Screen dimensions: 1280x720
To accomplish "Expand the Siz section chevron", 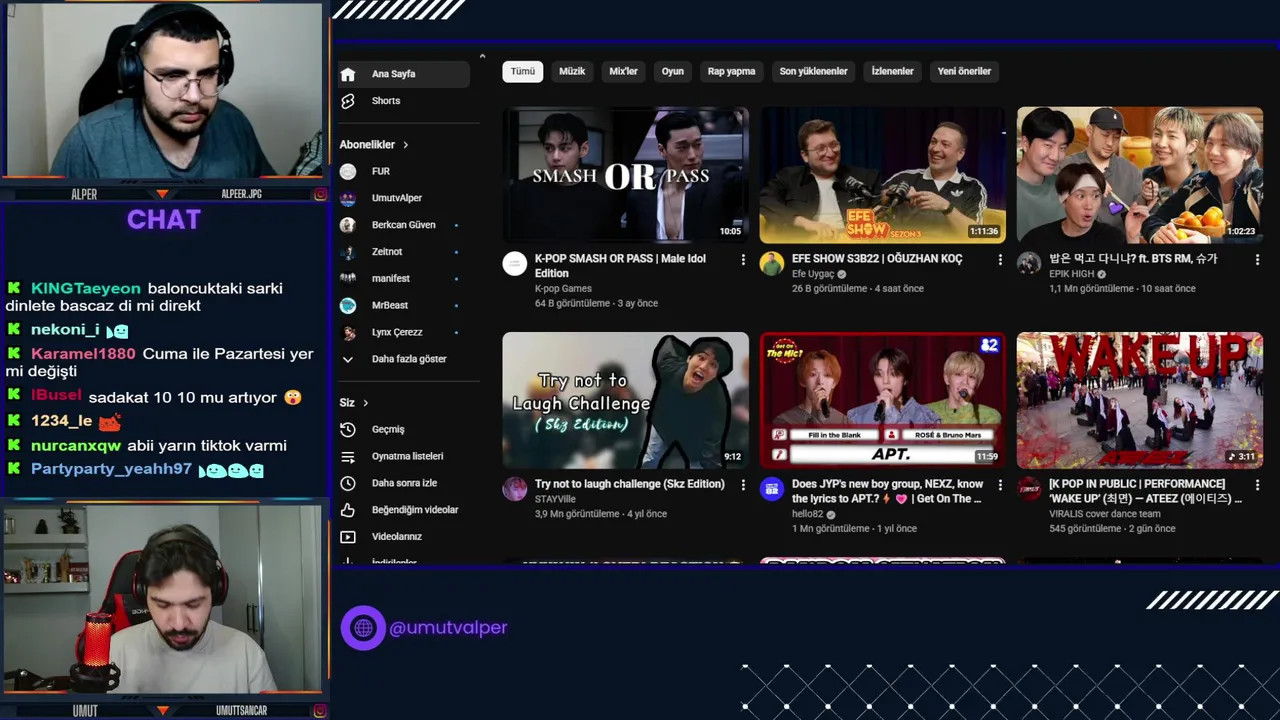I will coord(365,403).
